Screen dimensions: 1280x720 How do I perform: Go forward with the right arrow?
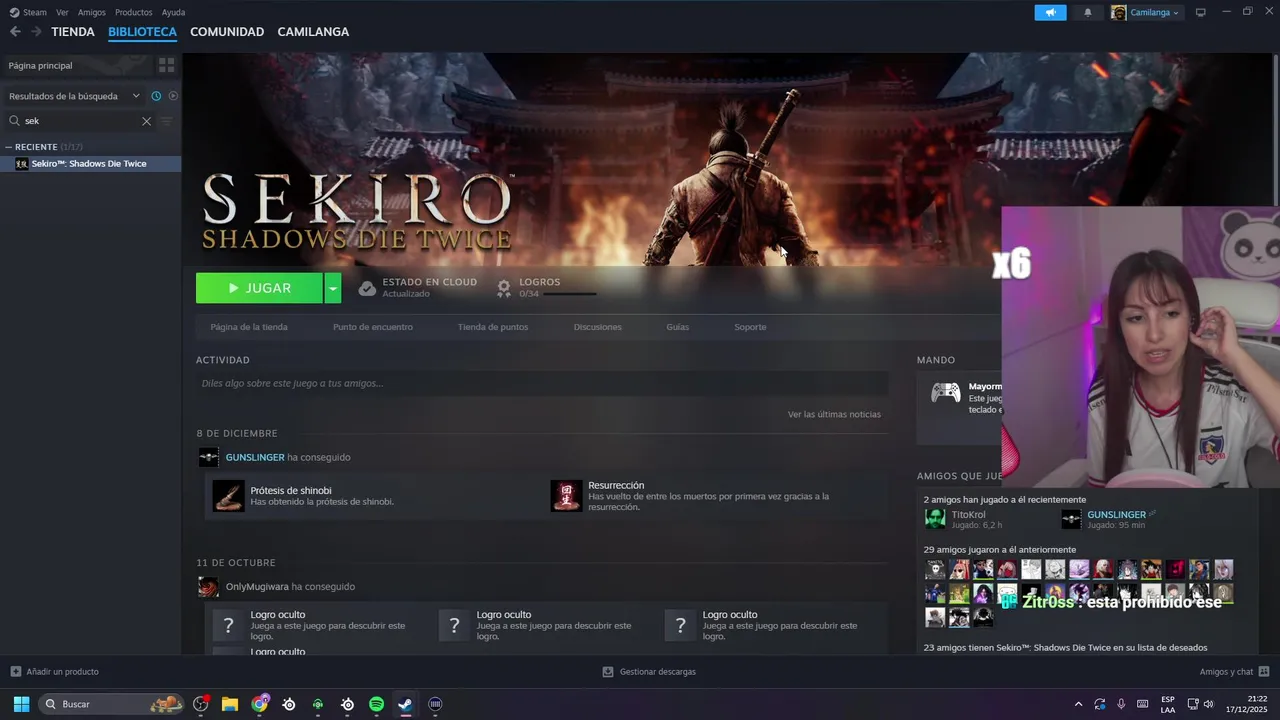point(36,32)
